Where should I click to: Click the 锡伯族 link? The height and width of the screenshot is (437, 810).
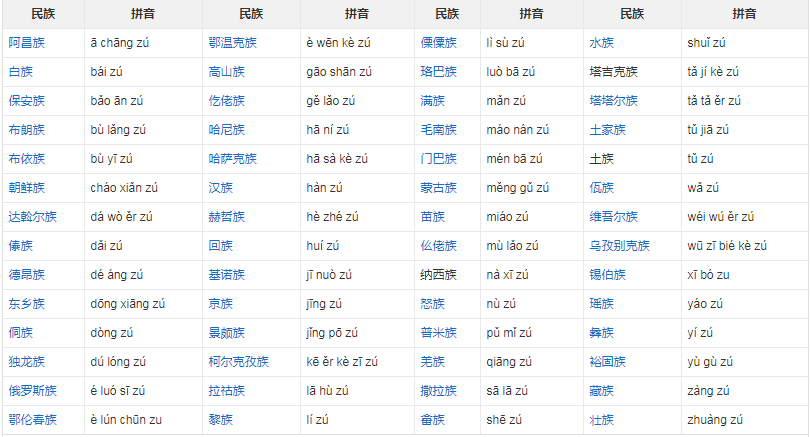[x=608, y=275]
